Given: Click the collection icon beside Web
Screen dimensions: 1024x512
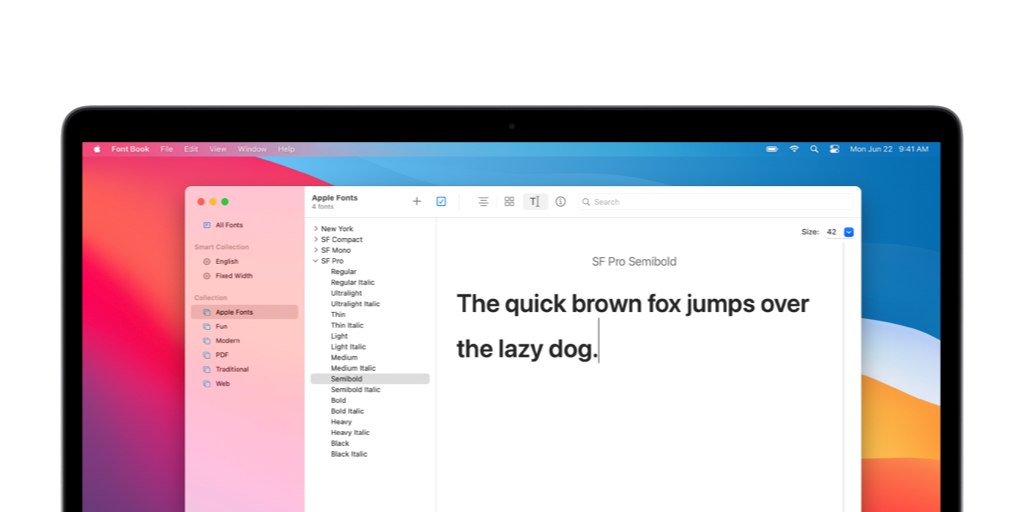Looking at the screenshot, I should 206,384.
